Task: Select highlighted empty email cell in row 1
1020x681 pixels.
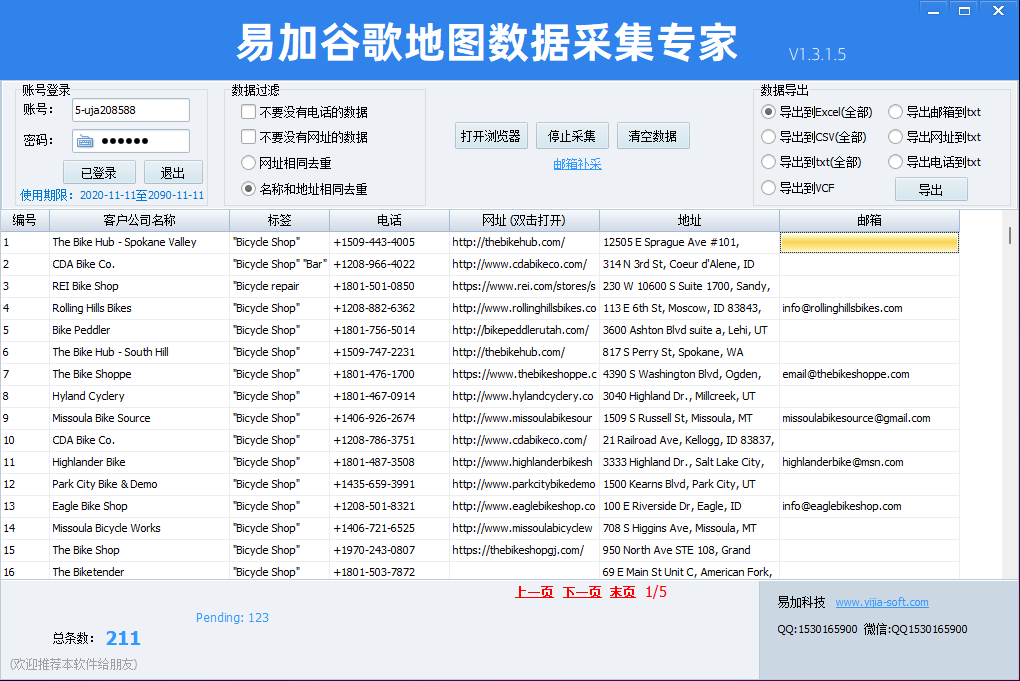Action: pos(869,243)
